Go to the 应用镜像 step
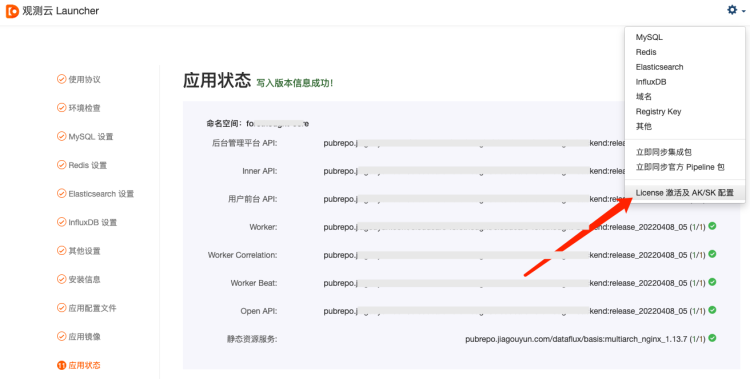 pos(85,336)
